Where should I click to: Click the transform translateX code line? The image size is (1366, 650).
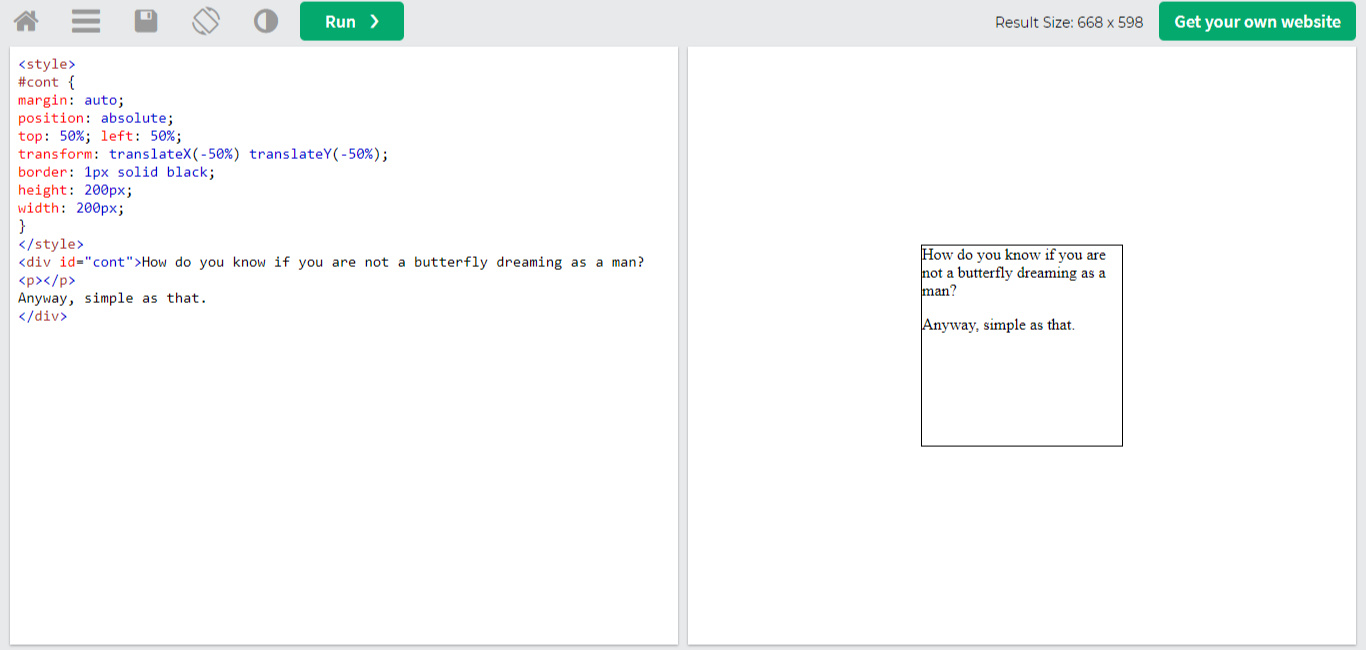[x=202, y=154]
